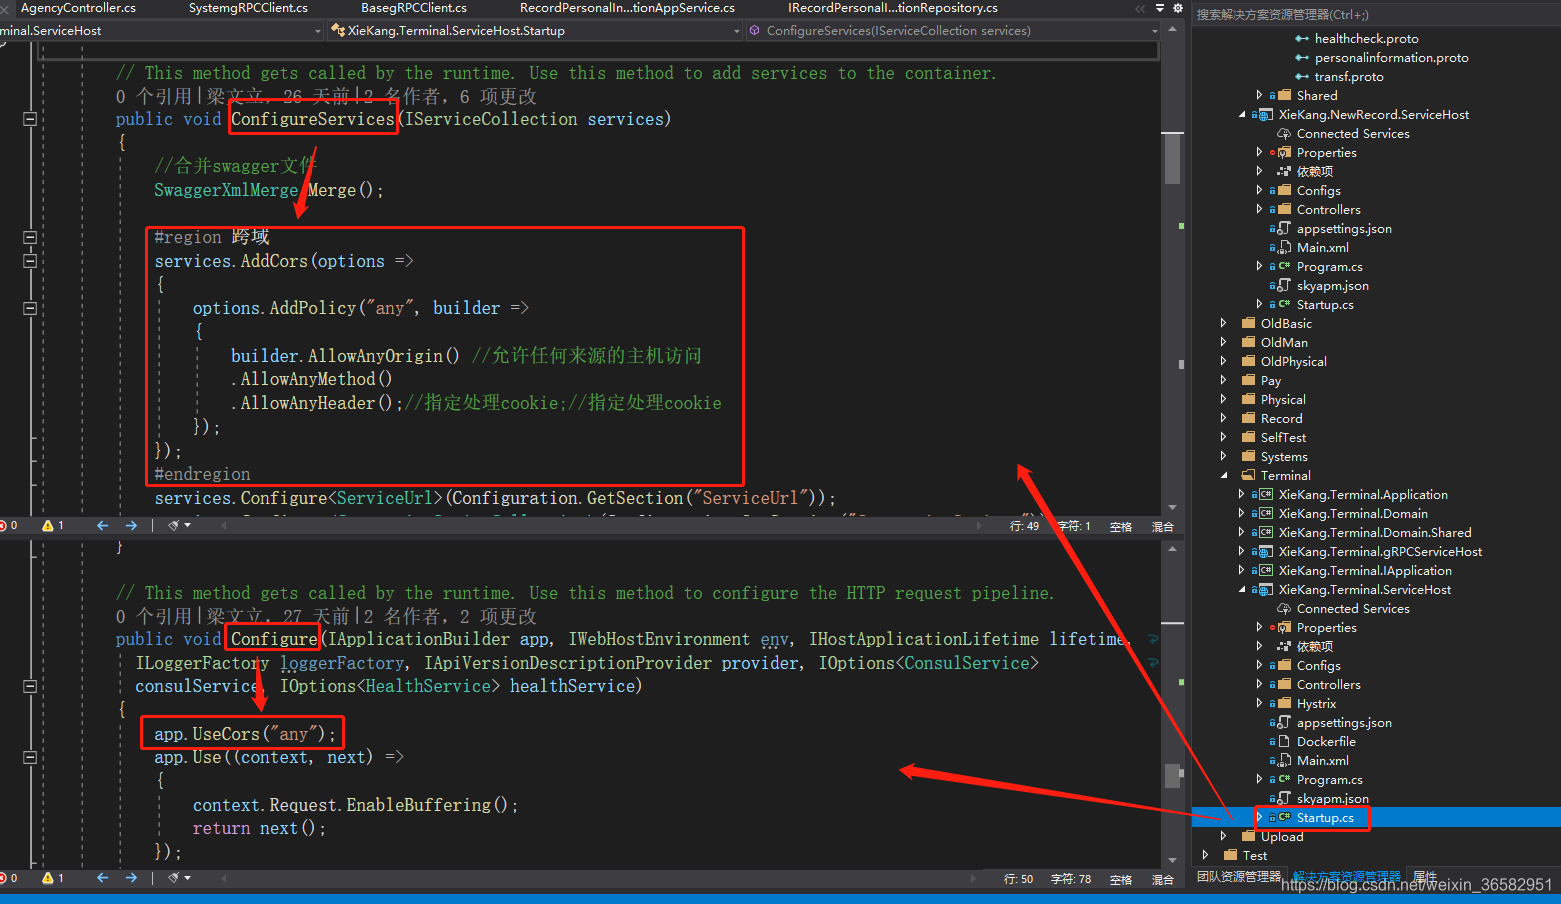The image size is (1561, 904).
Task: Navigate backward using lower pane left arrow
Action: pyautogui.click(x=102, y=878)
